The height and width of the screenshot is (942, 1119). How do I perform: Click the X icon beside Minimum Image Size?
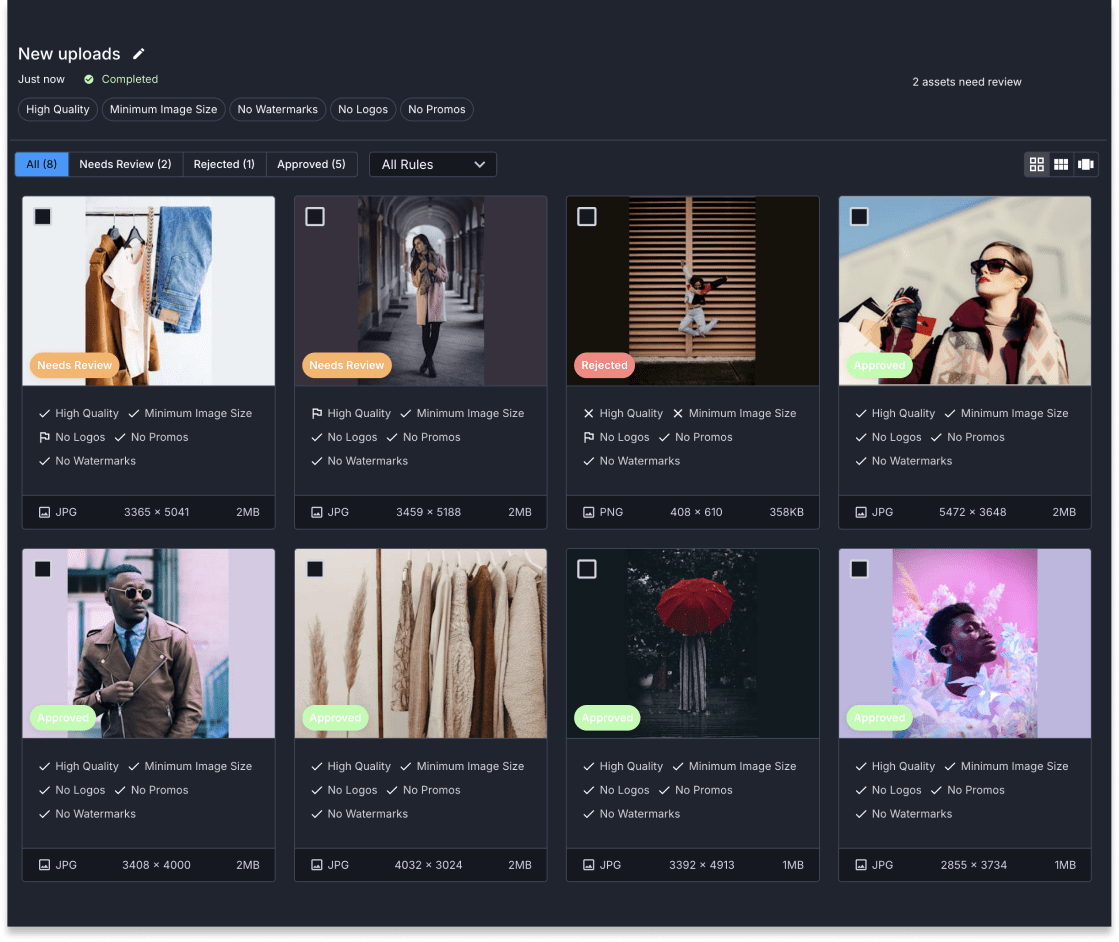pyautogui.click(x=678, y=413)
